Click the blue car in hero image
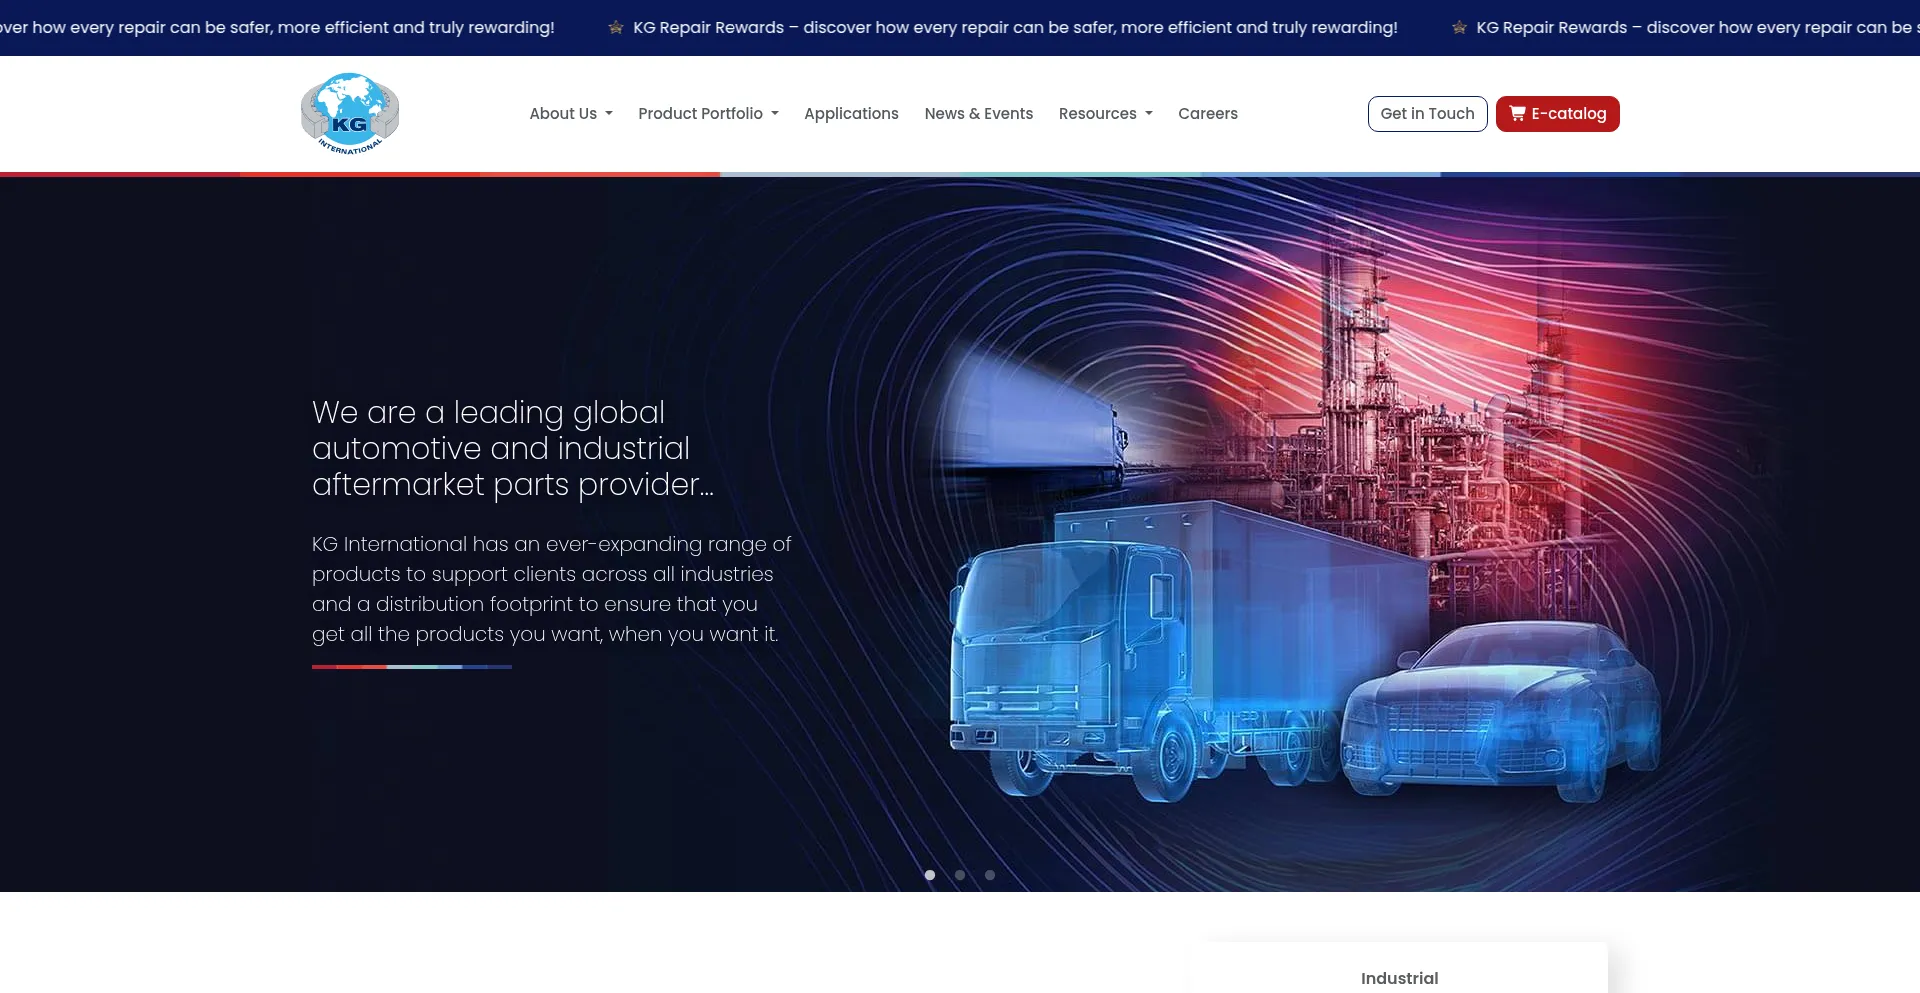 pyautogui.click(x=1500, y=710)
